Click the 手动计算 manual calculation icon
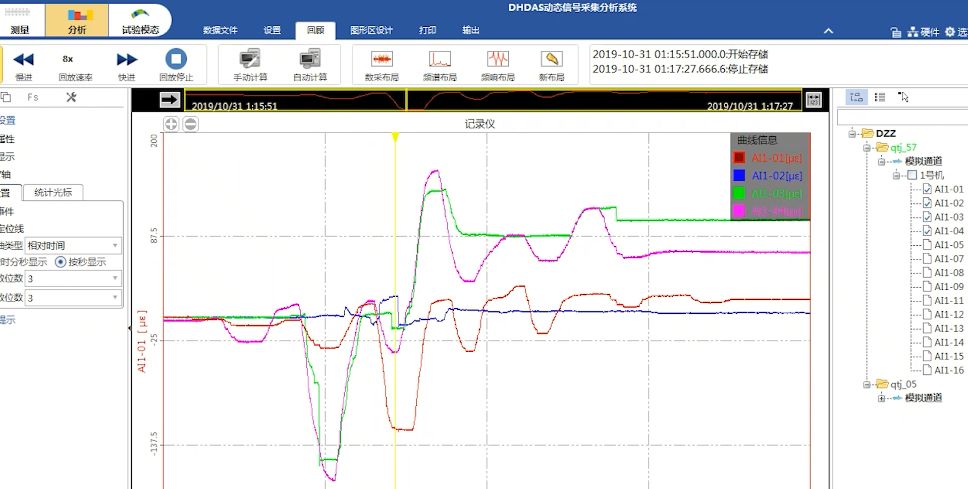This screenshot has width=968, height=489. [250, 59]
